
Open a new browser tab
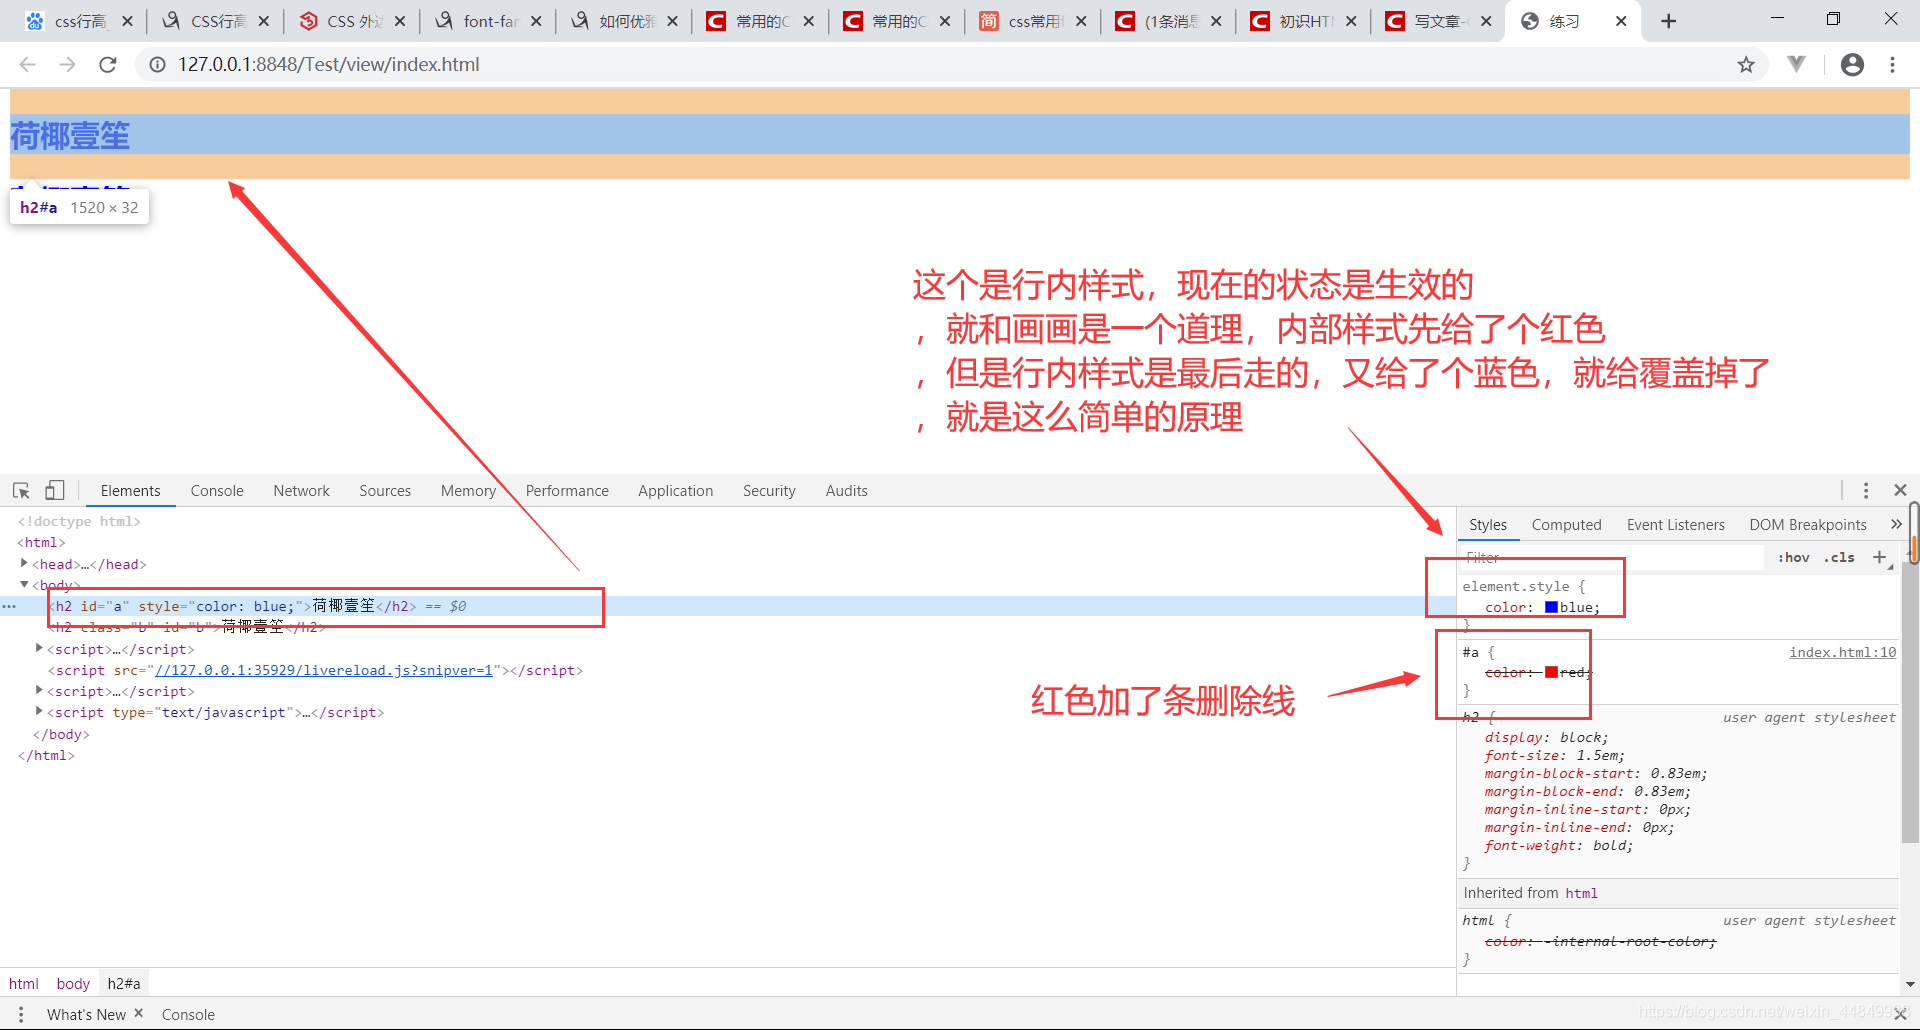click(x=1668, y=21)
